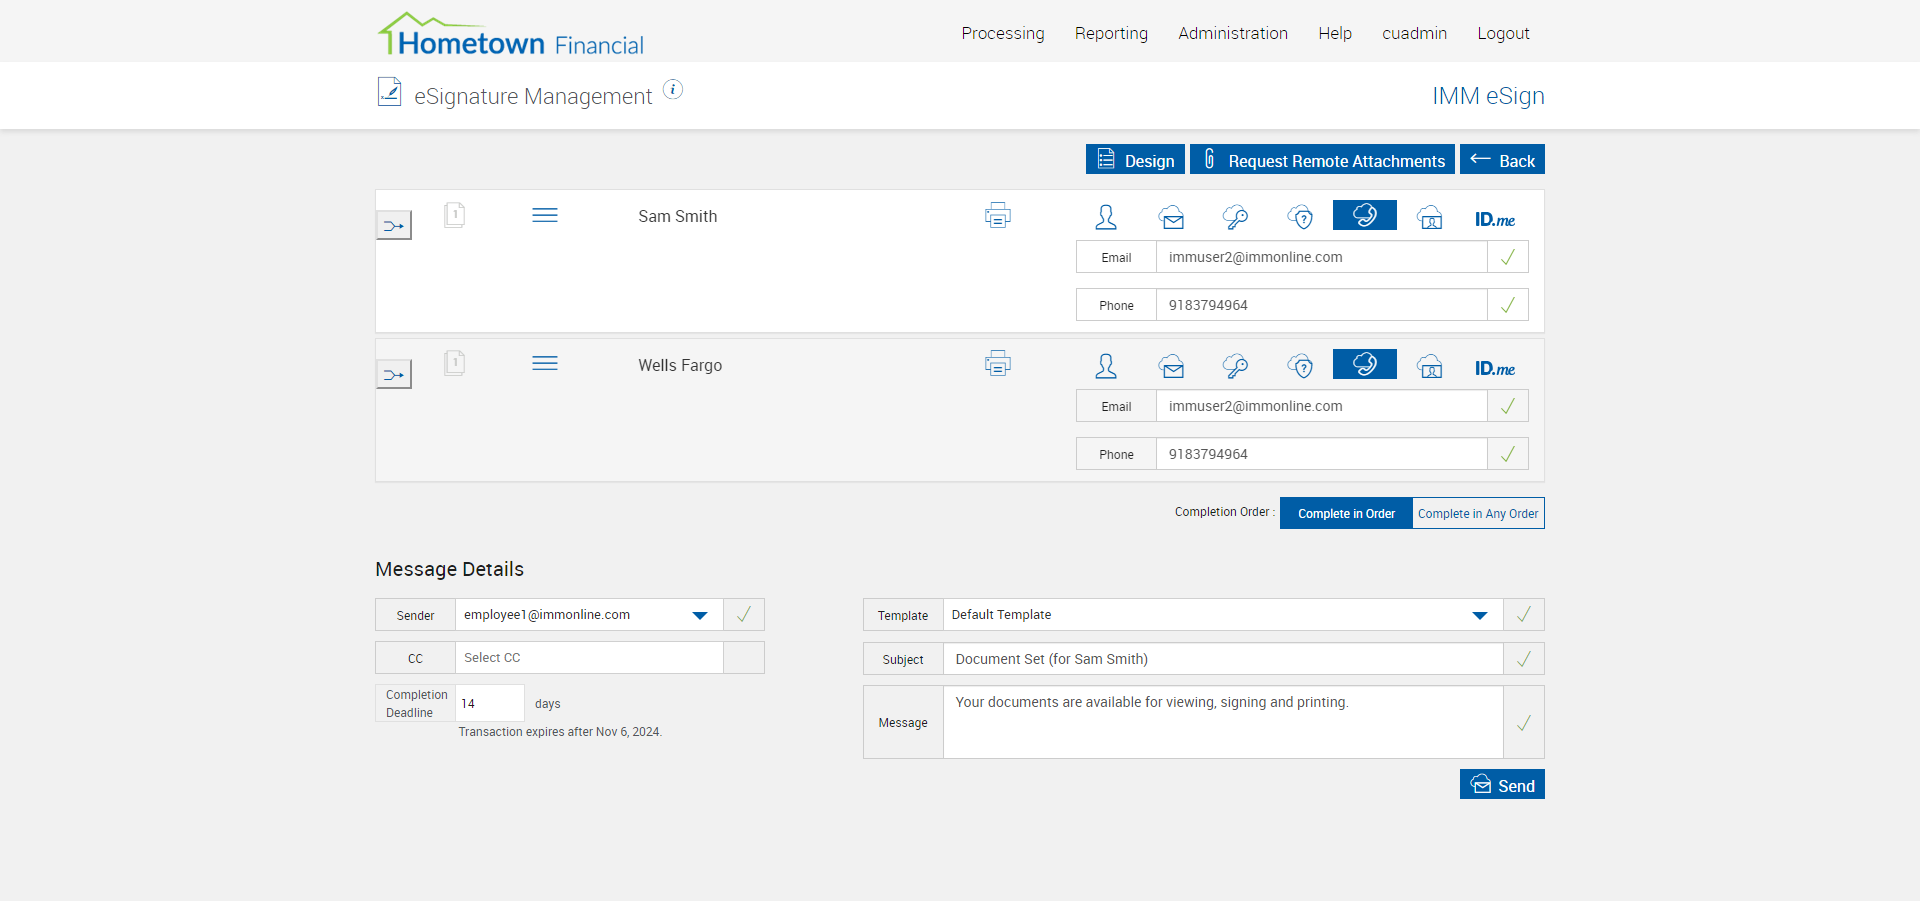This screenshot has width=1920, height=901.
Task: Click the document icon in Sam Smith's row
Action: [x=455, y=215]
